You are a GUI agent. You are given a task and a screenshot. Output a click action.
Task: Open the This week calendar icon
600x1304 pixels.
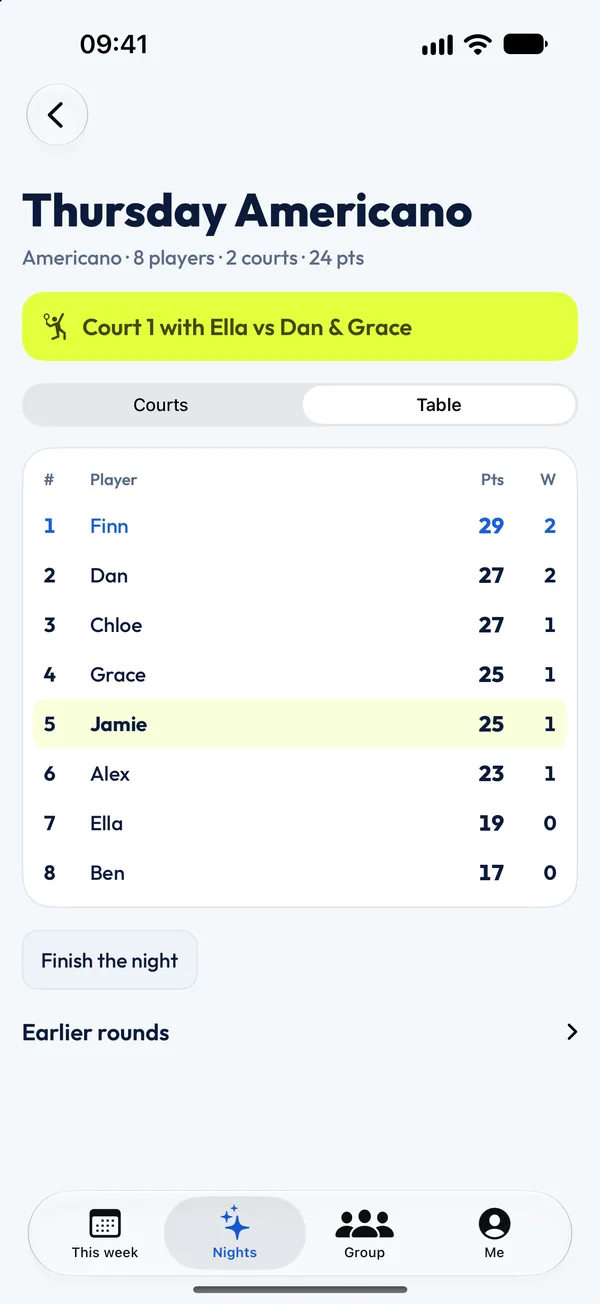tap(105, 1224)
